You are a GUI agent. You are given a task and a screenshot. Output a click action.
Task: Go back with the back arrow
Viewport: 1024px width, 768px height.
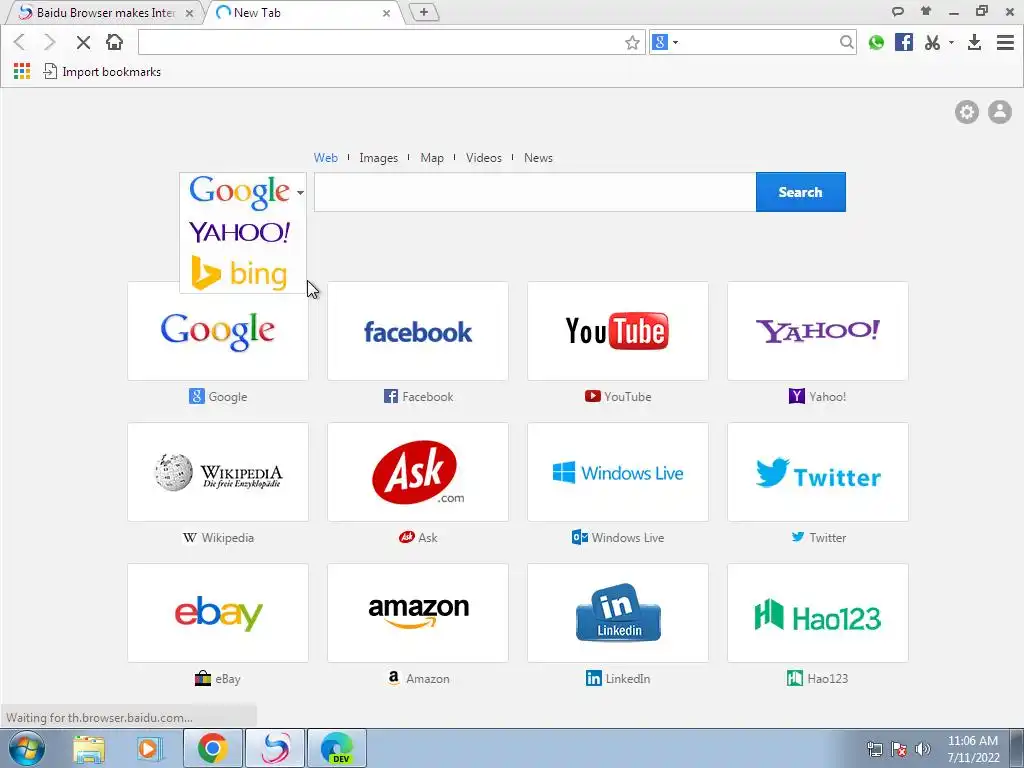20,42
